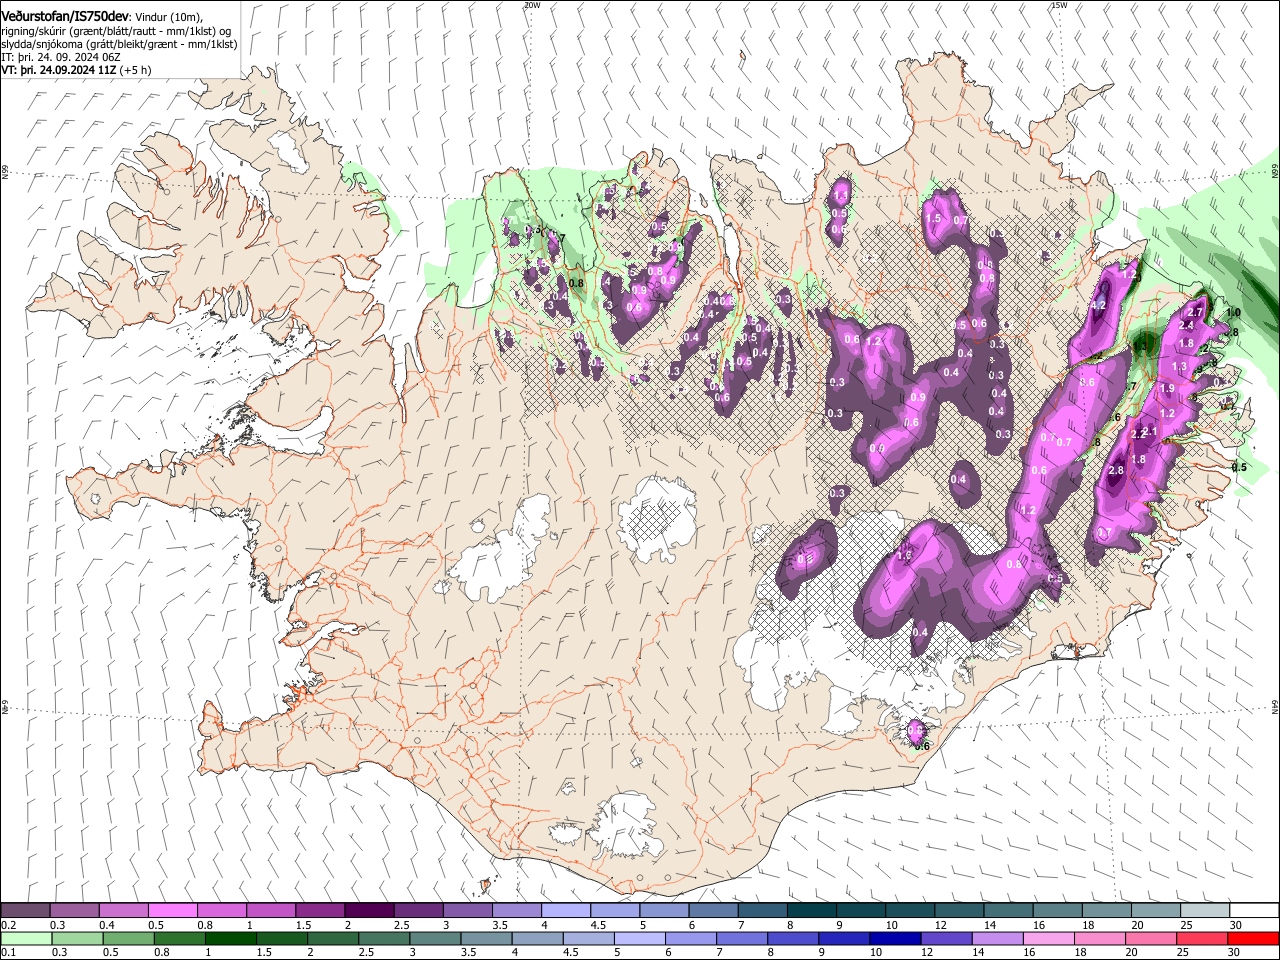Click the 20W longitude label
The height and width of the screenshot is (960, 1280).
coord(532,5)
